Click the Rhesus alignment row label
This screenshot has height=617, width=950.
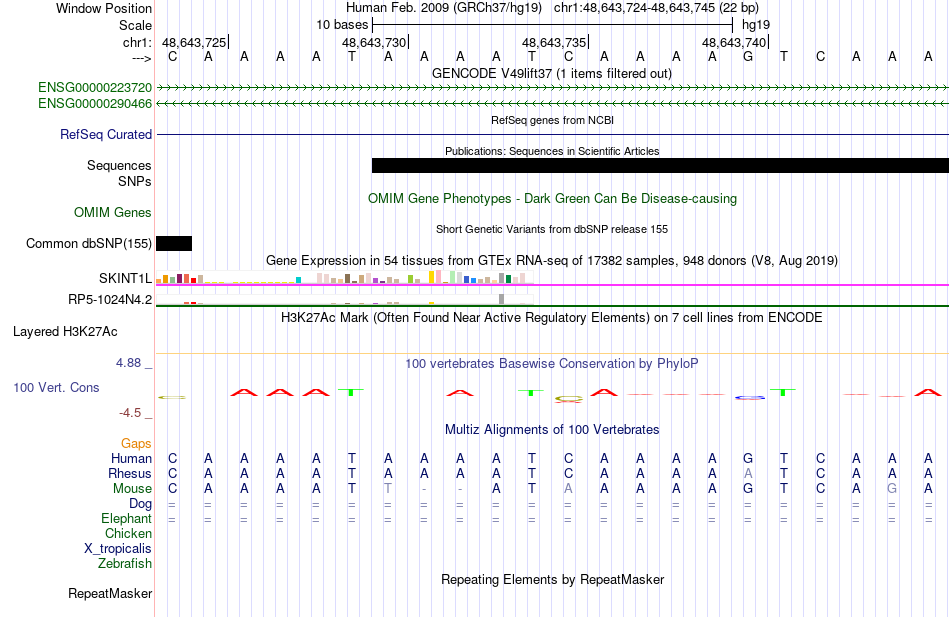point(130,473)
